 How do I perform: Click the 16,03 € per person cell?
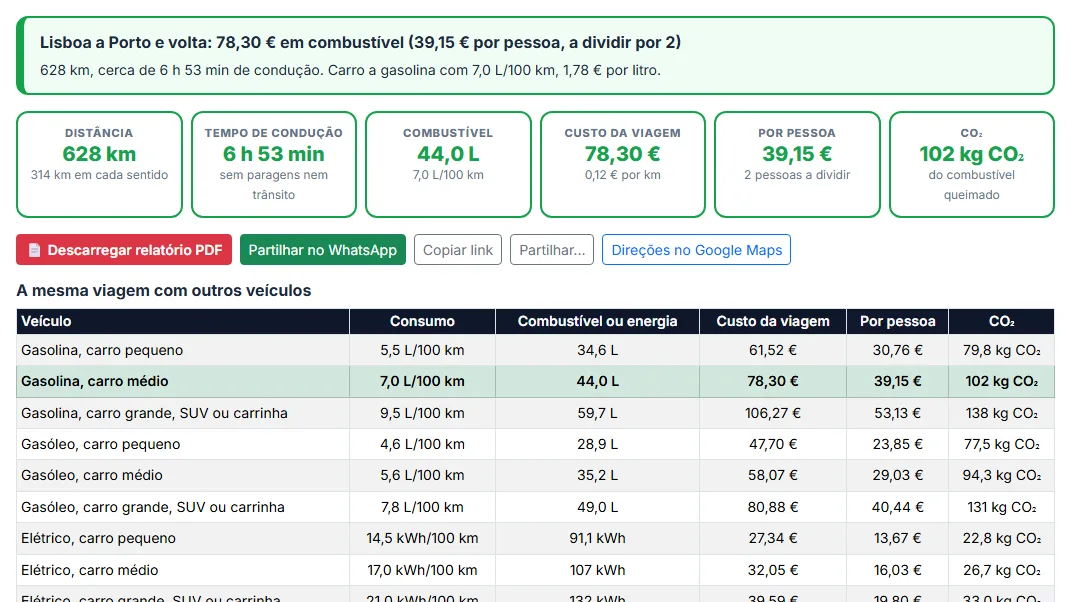898,570
